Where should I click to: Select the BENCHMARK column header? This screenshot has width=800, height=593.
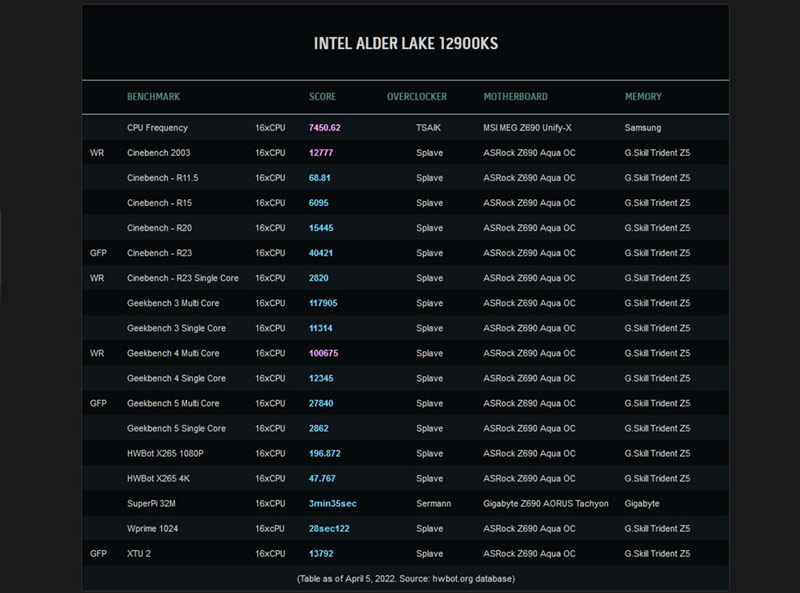154,96
